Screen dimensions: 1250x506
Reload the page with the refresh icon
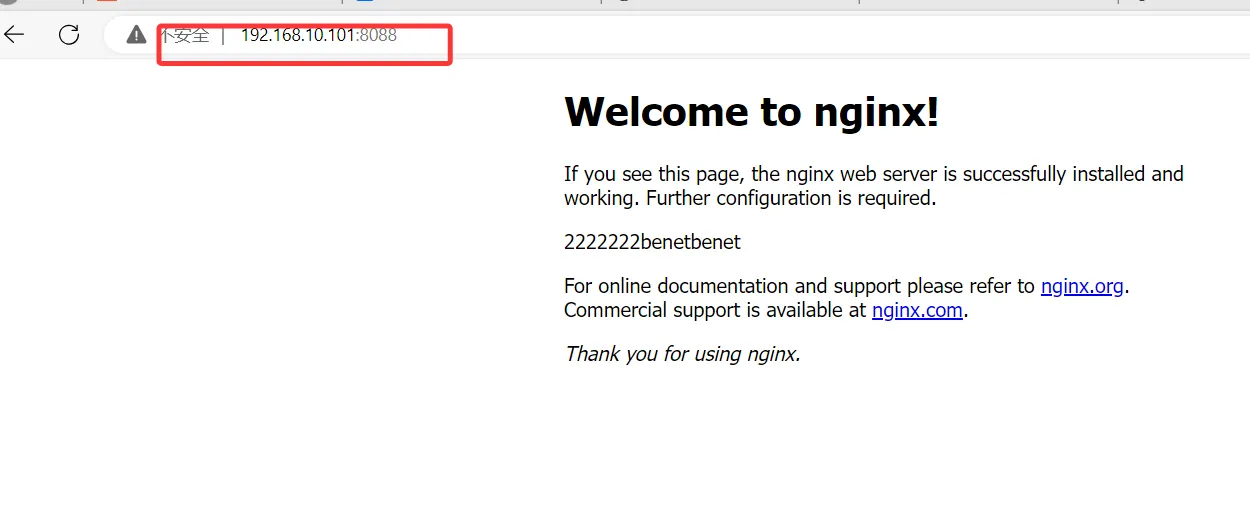point(69,35)
